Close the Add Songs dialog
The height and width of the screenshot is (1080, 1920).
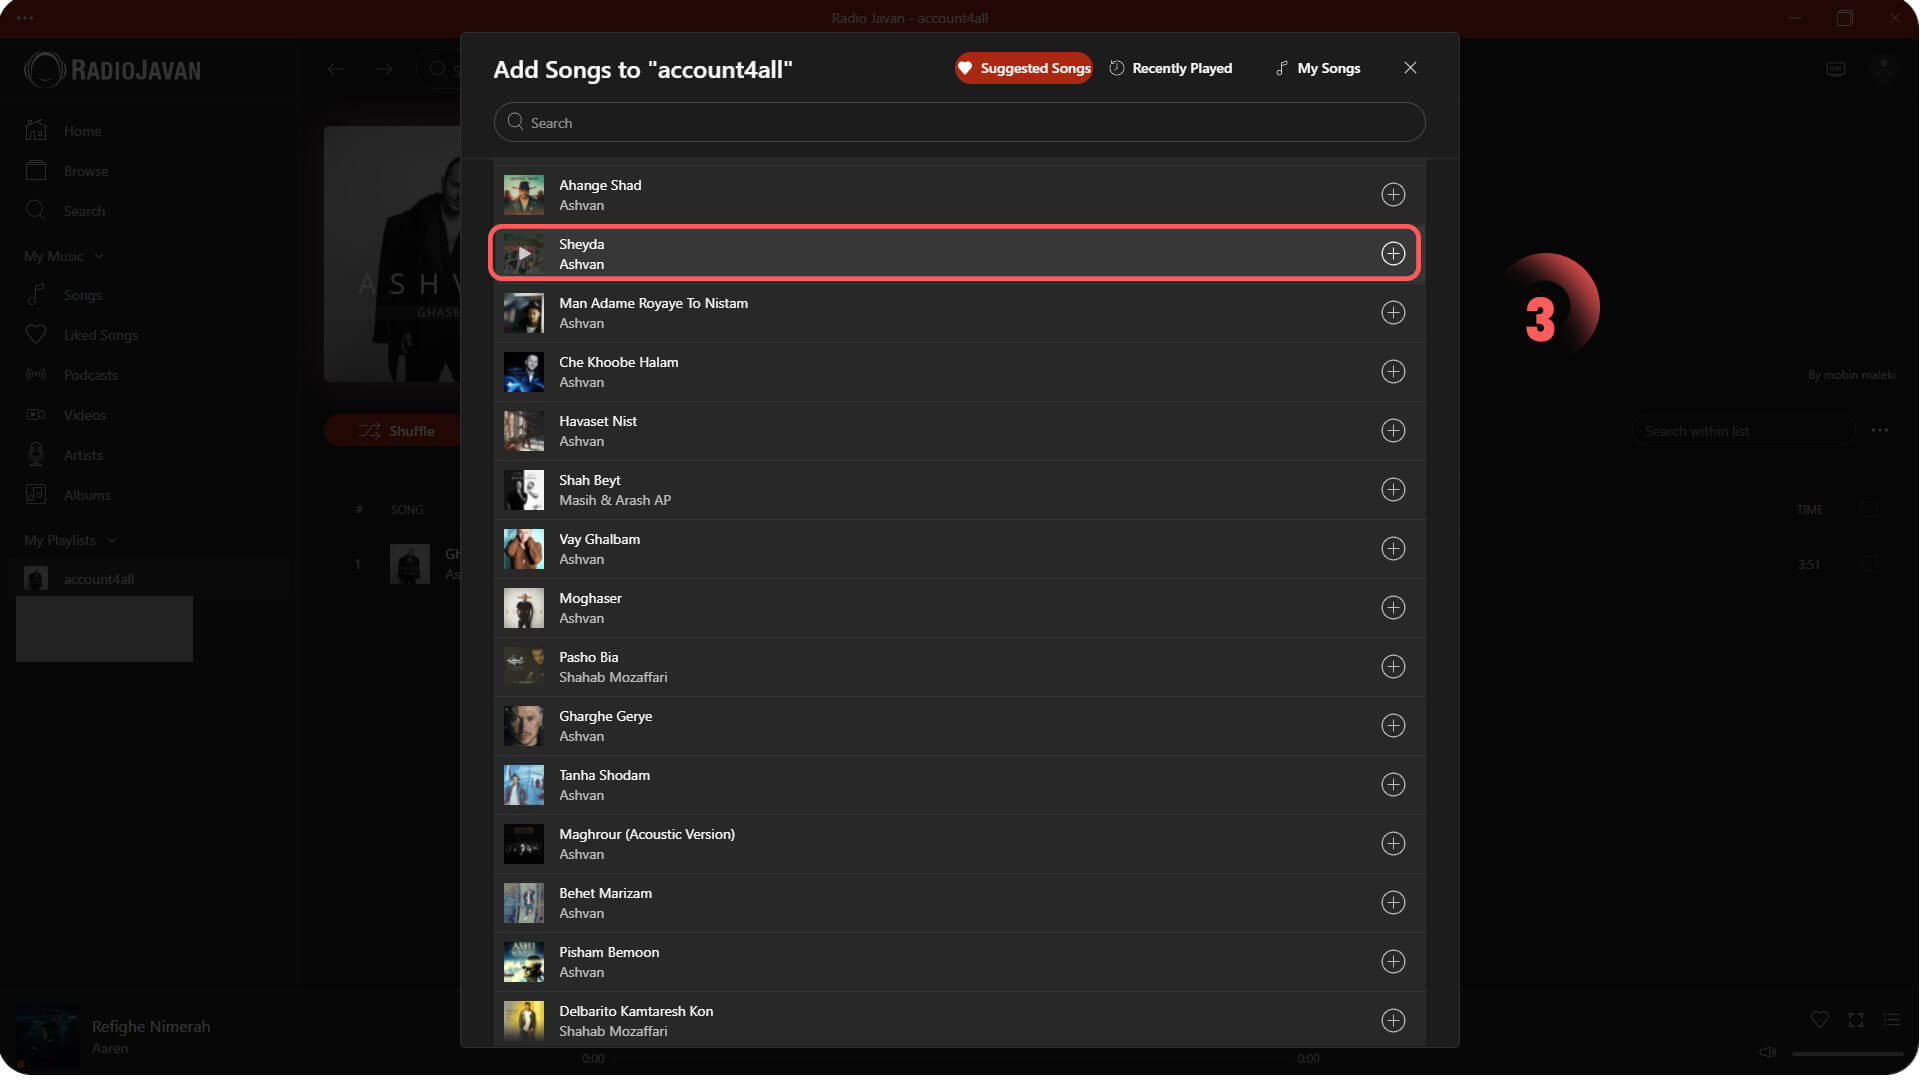click(x=1410, y=67)
